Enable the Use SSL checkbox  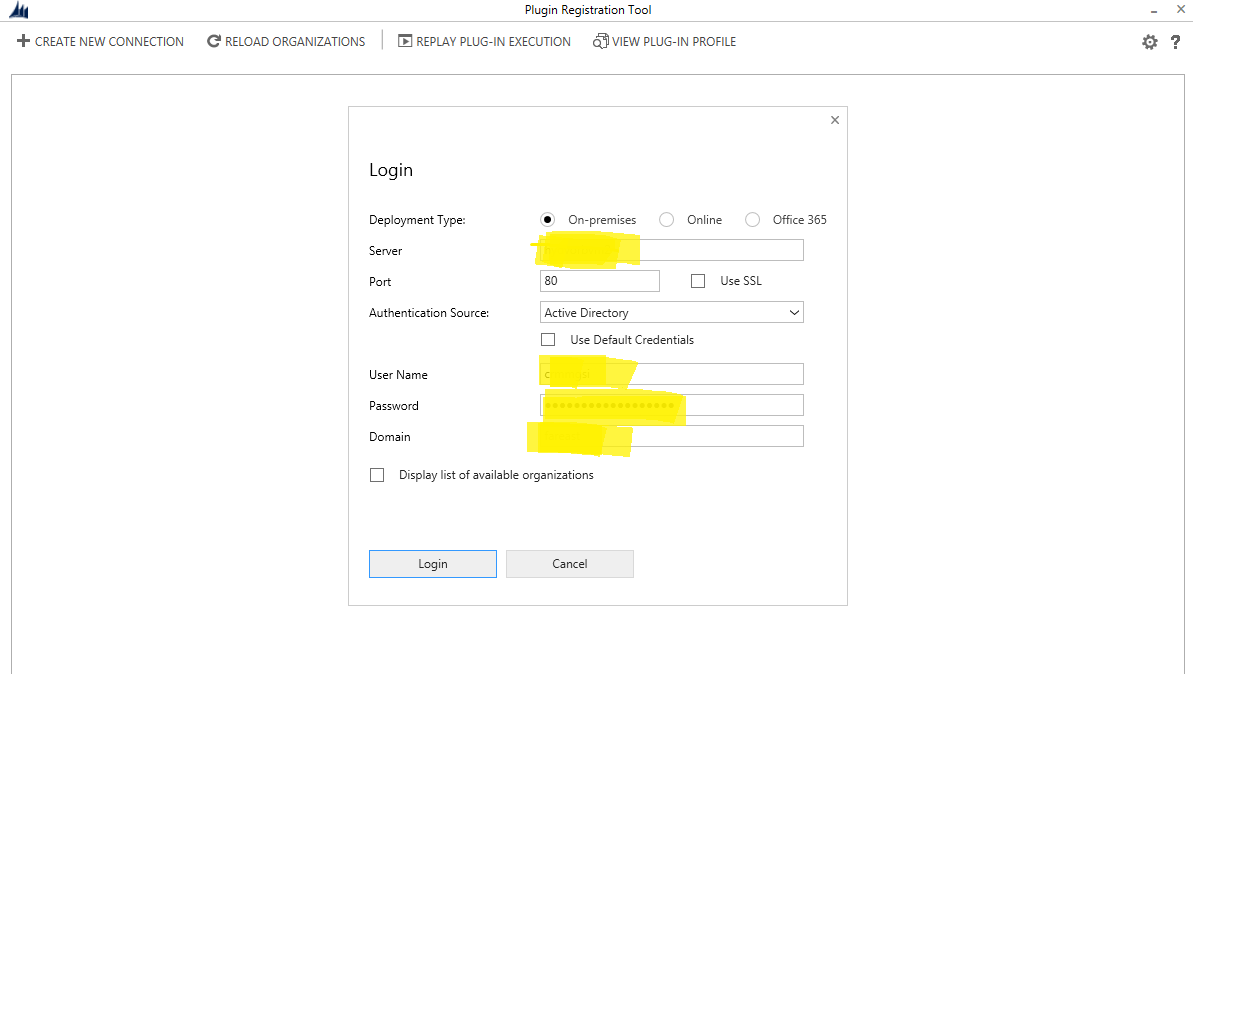pos(697,281)
